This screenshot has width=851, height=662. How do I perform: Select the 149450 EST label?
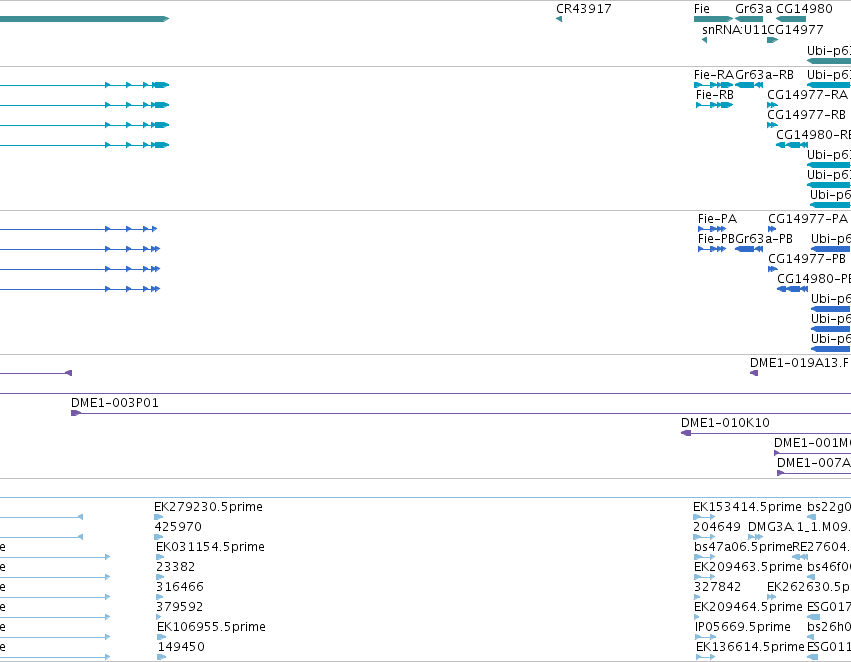tap(181, 647)
